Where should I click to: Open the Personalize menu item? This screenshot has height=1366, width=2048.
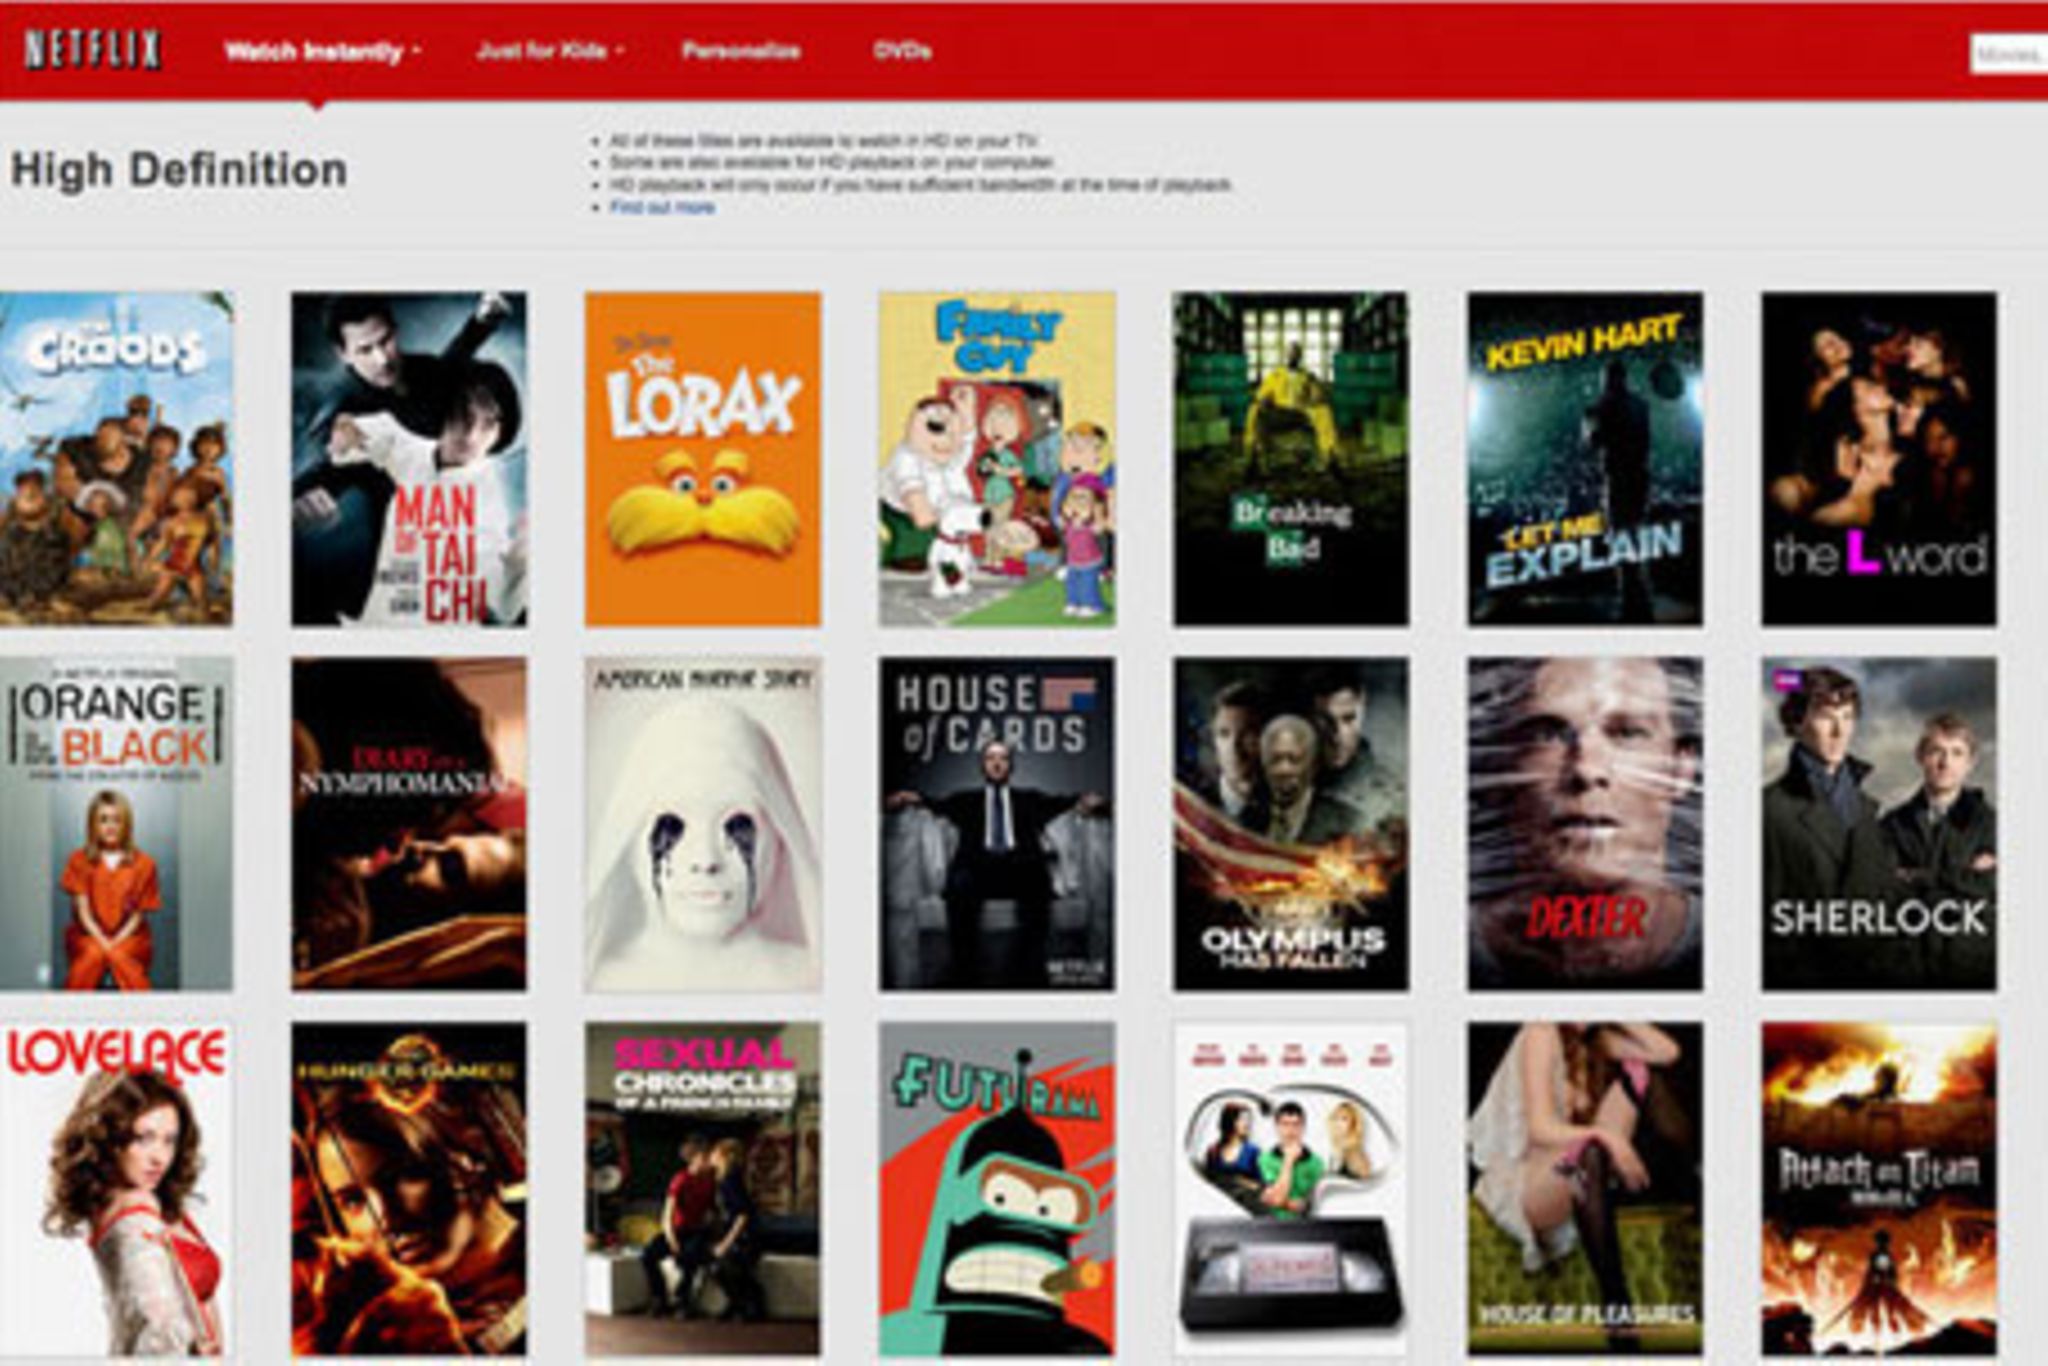coord(741,51)
